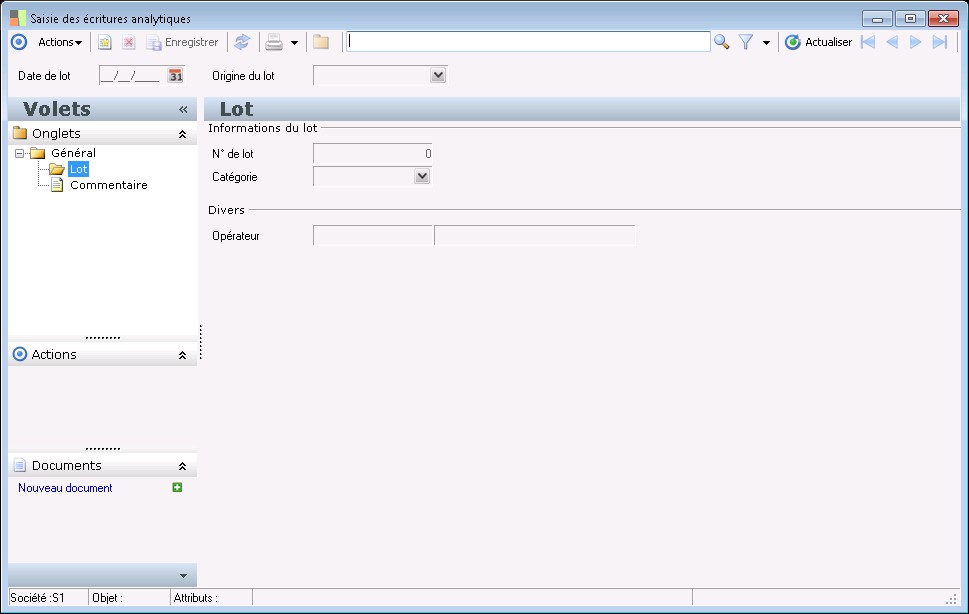Click the N° de lot field
The width and height of the screenshot is (969, 614).
[x=373, y=153]
